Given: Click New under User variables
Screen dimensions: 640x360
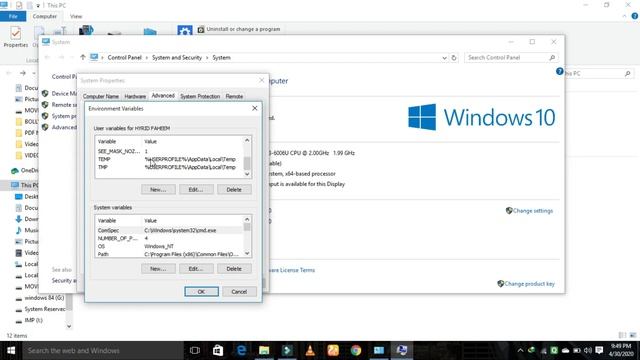Looking at the screenshot, I should 158,189.
